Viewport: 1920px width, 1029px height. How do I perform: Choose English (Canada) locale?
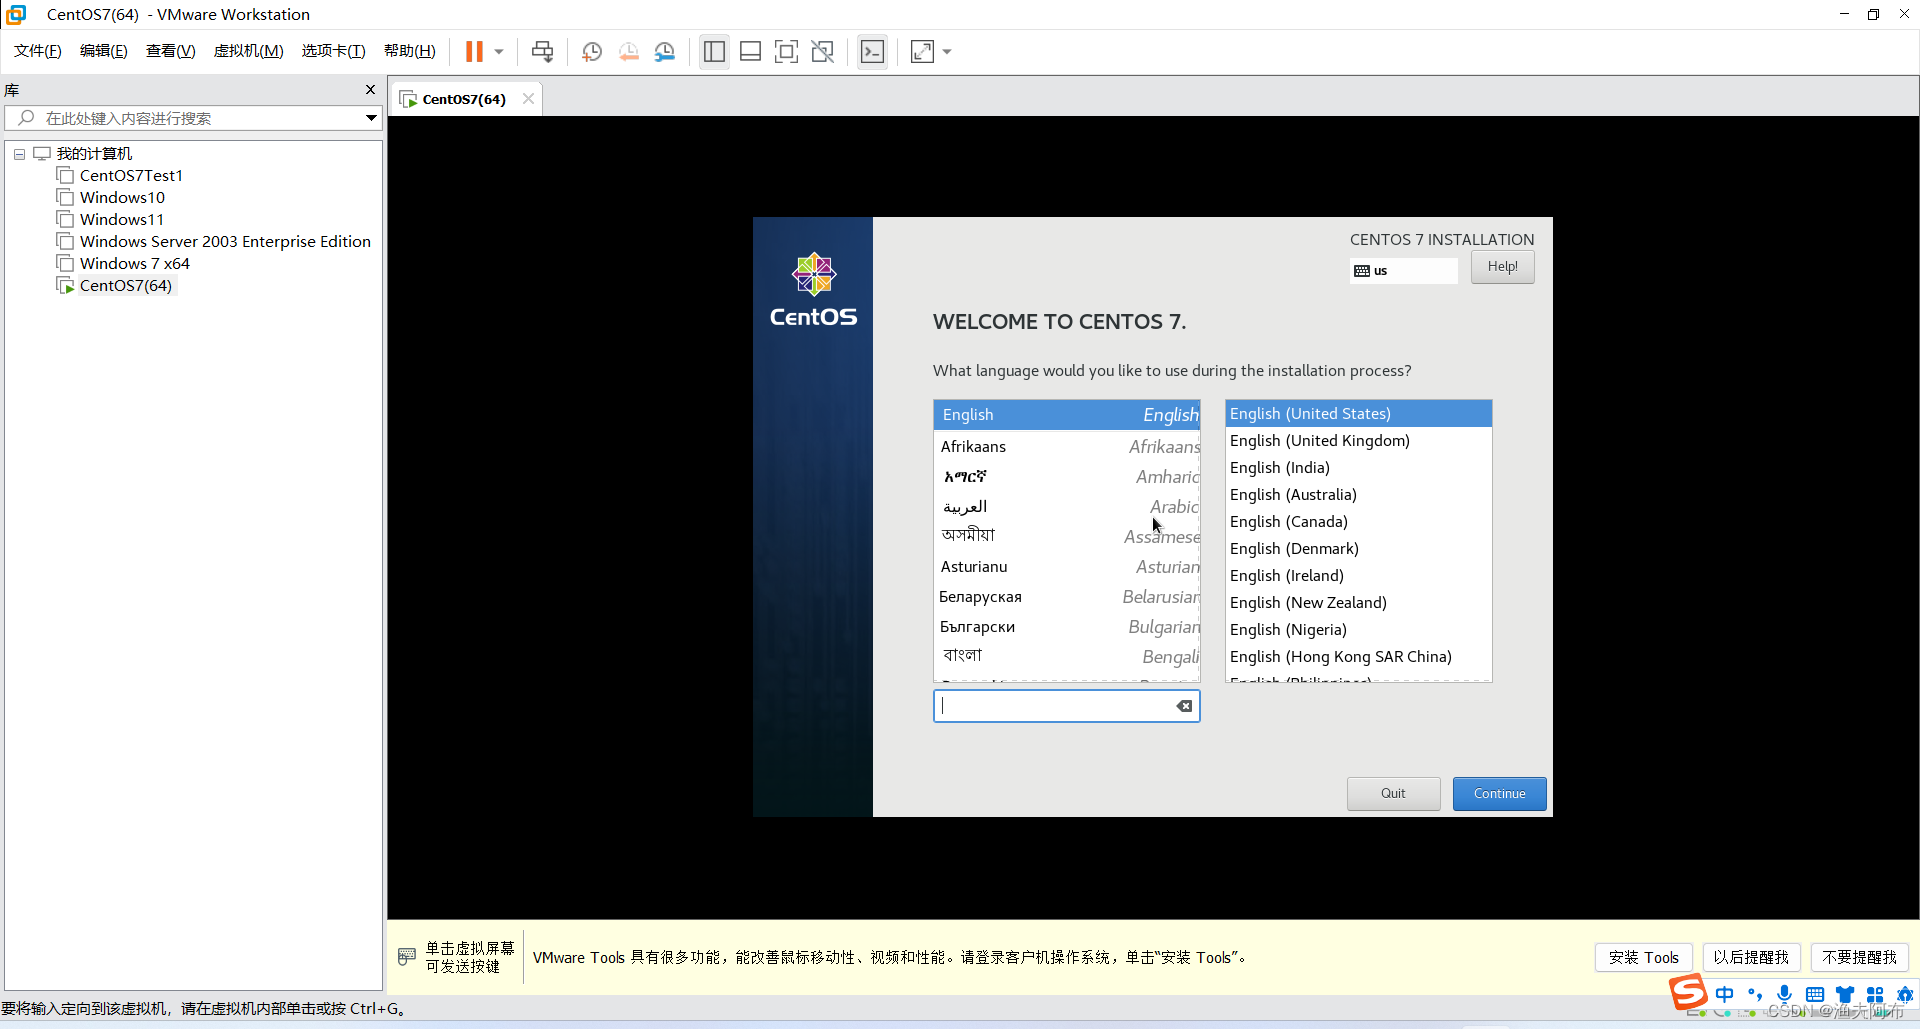(x=1358, y=521)
